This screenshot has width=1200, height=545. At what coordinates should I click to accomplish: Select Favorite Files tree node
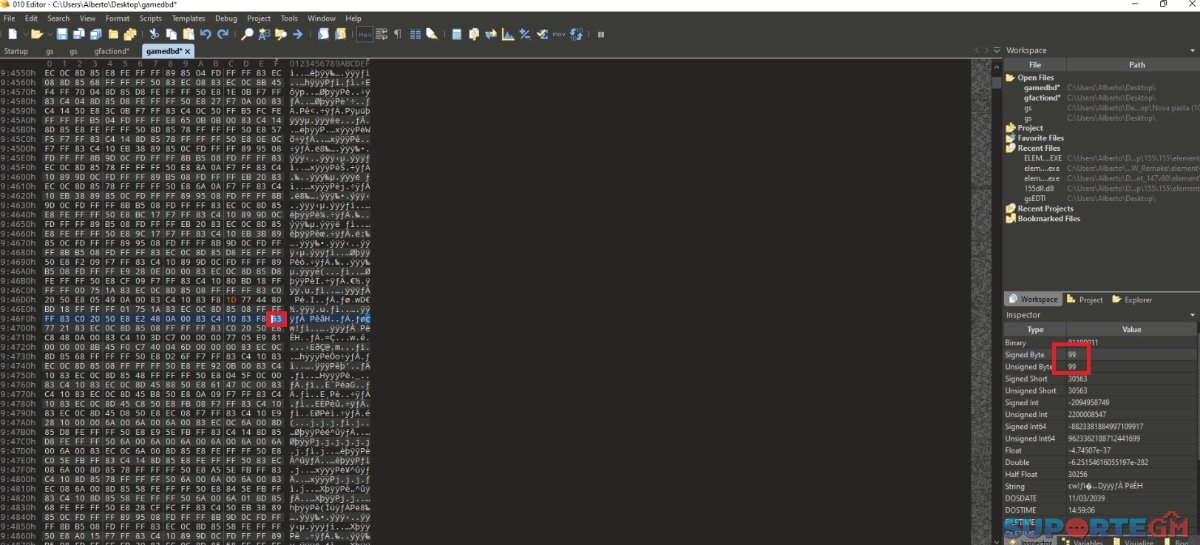point(1041,138)
